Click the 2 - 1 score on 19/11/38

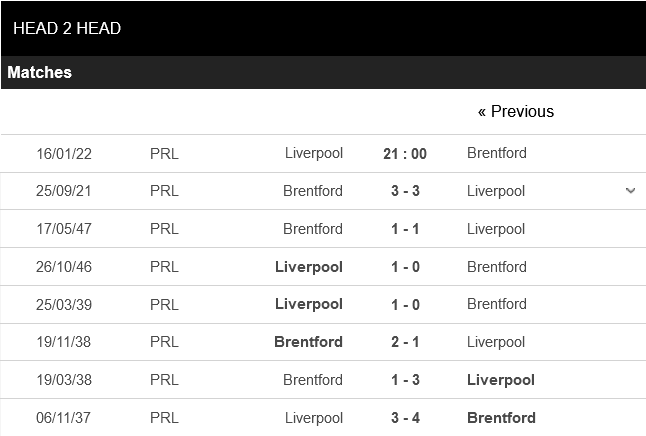click(405, 342)
